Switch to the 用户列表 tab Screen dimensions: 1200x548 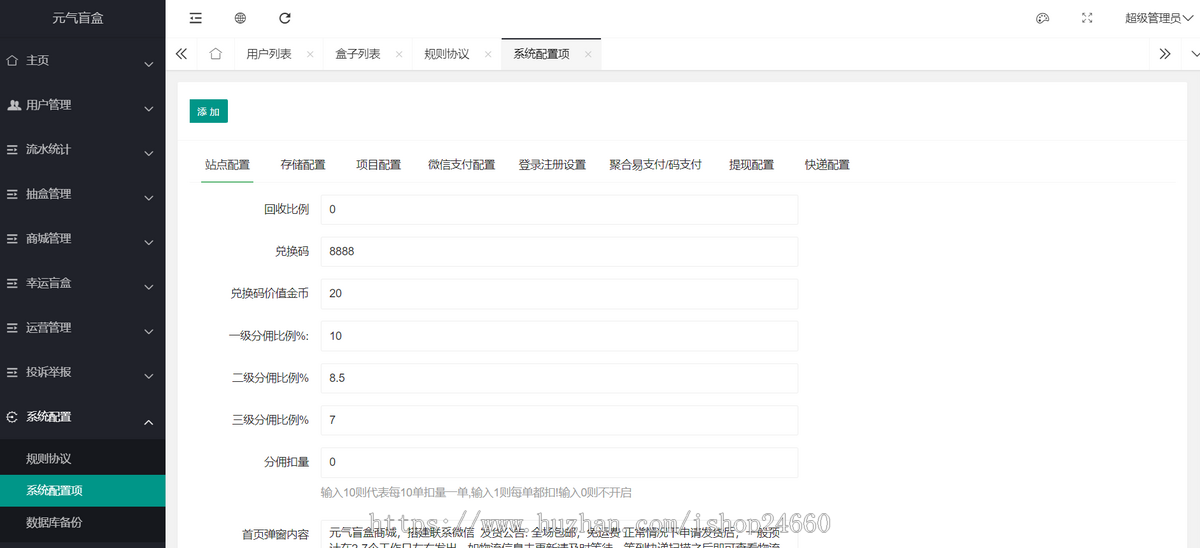pos(269,54)
